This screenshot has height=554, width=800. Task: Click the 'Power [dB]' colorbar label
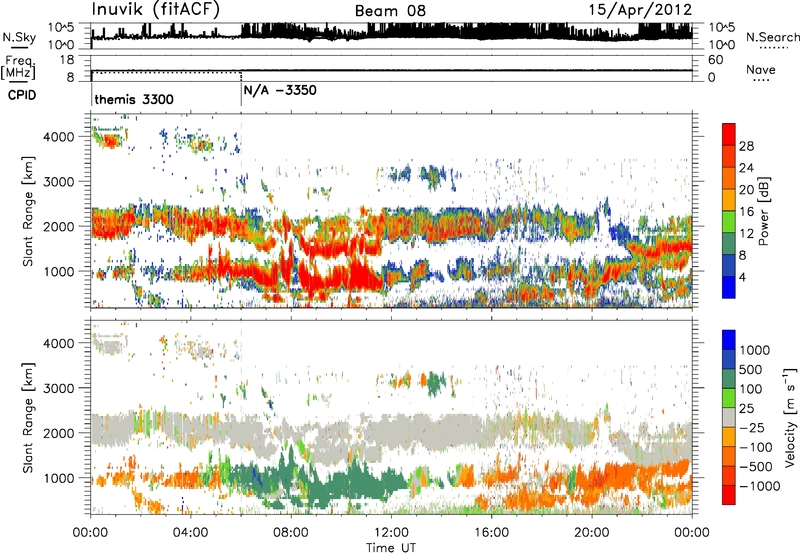point(763,211)
